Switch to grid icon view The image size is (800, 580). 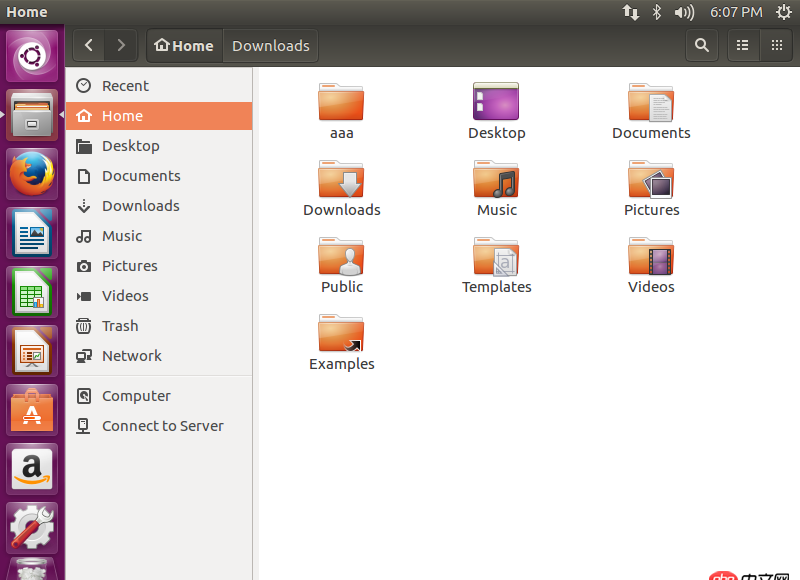pyautogui.click(x=777, y=45)
